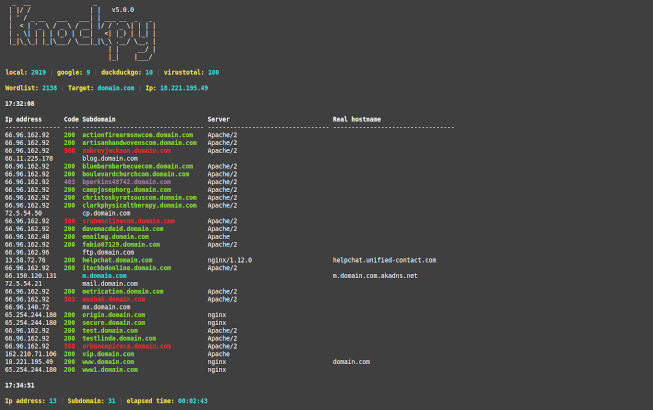Click the 'secure.domain.com' subdomain

point(114,323)
